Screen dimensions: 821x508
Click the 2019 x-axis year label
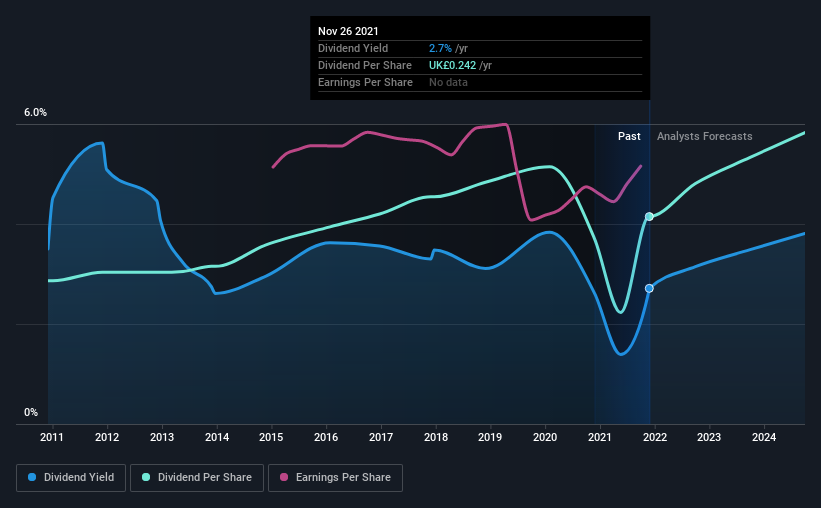tap(490, 437)
